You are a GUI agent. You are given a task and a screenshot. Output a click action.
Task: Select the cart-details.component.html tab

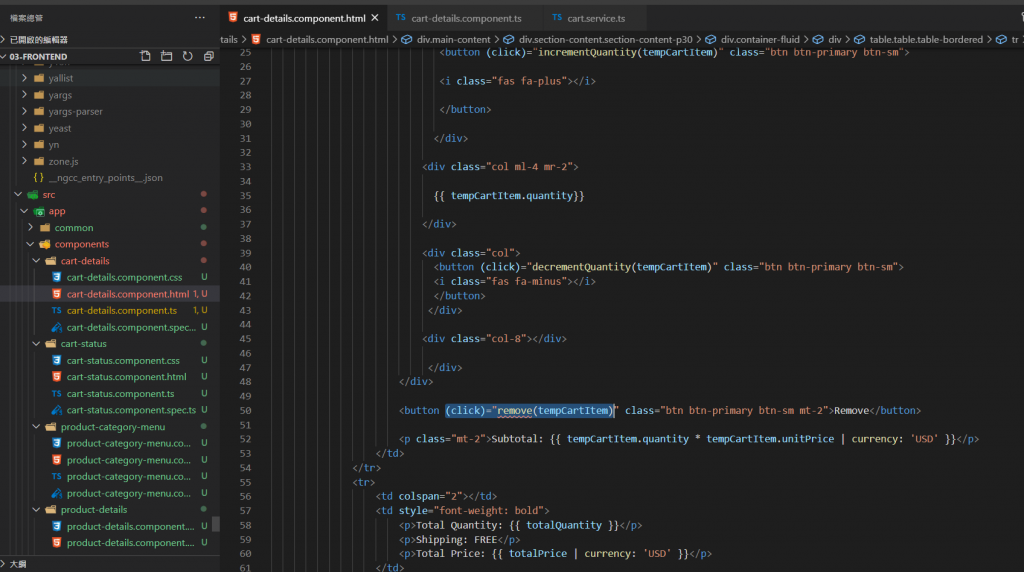click(x=304, y=18)
